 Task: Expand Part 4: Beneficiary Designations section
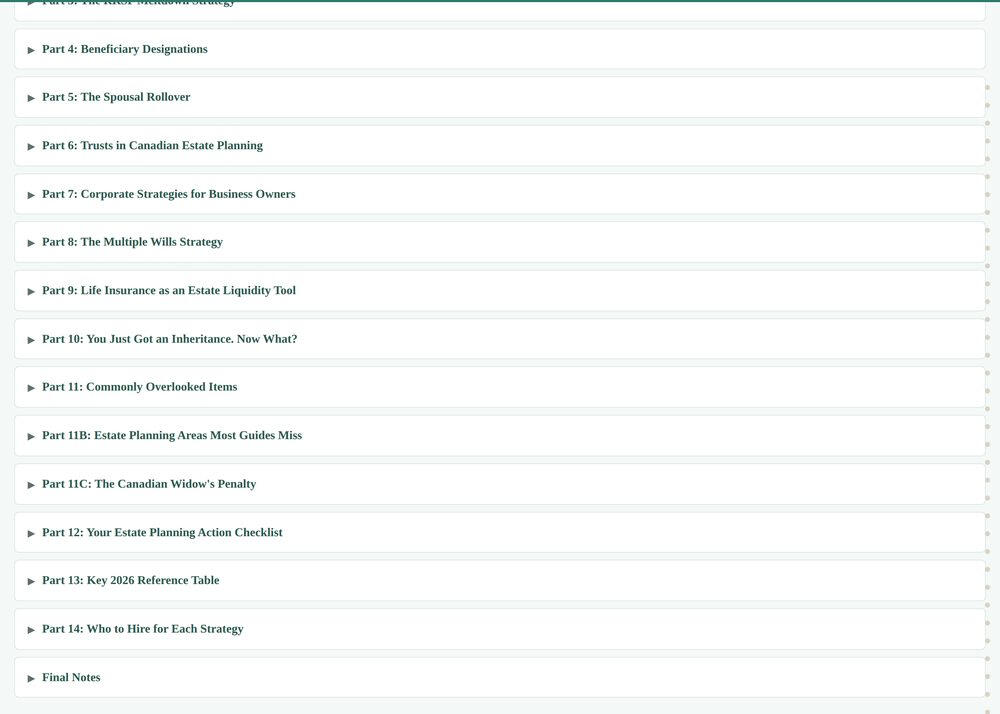click(x=500, y=49)
